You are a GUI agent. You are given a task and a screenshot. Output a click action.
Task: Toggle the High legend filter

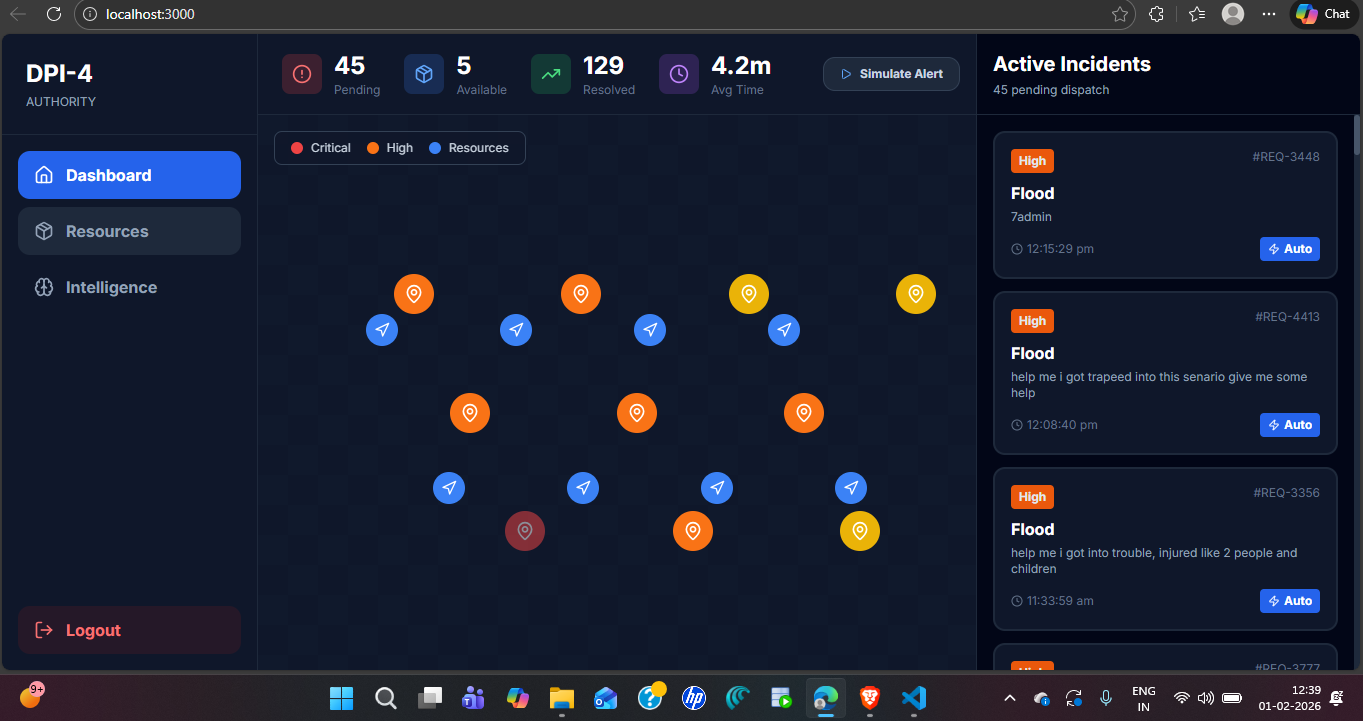[x=389, y=148]
